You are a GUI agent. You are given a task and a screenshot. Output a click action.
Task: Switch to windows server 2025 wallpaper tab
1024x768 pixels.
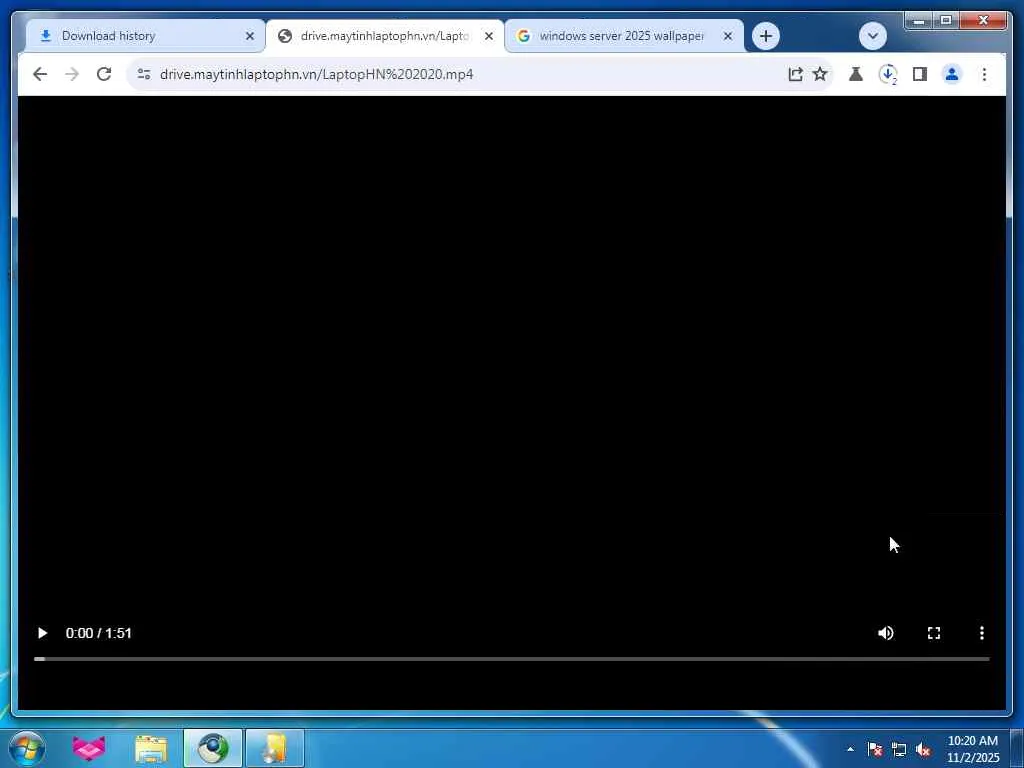[x=624, y=36]
